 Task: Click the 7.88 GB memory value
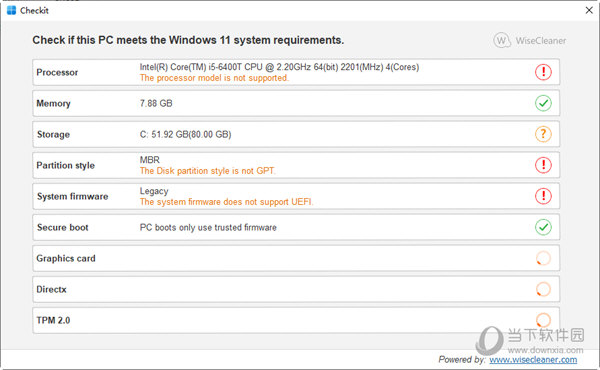156,103
